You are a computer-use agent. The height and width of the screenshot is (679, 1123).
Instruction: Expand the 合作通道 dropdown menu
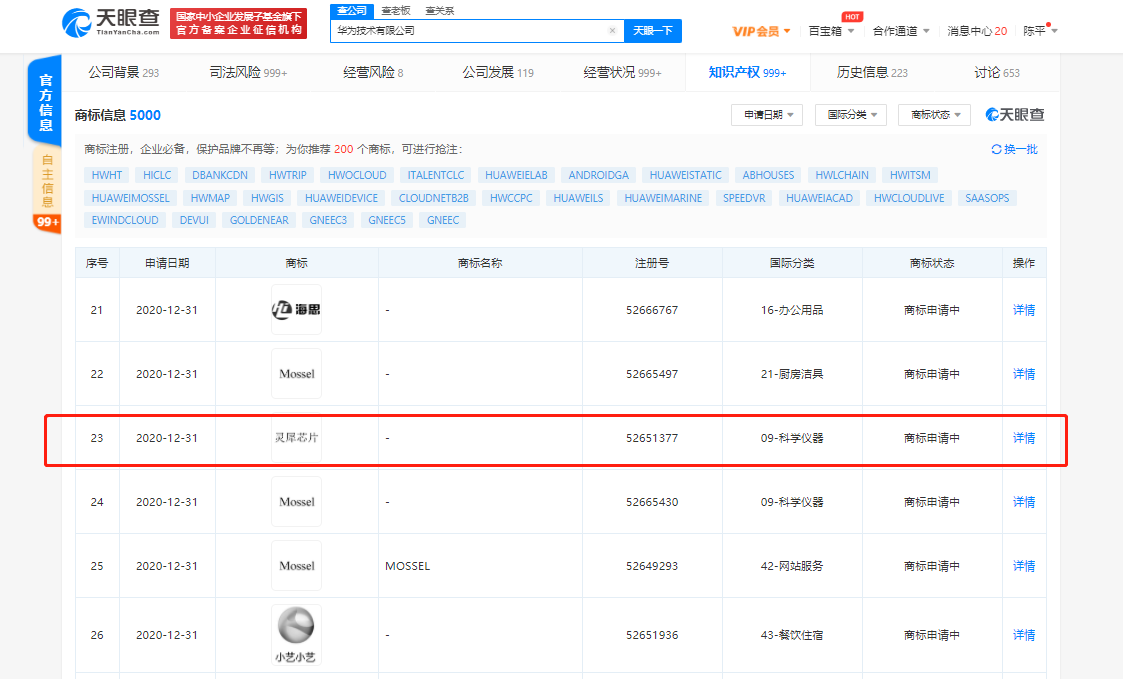click(x=896, y=31)
